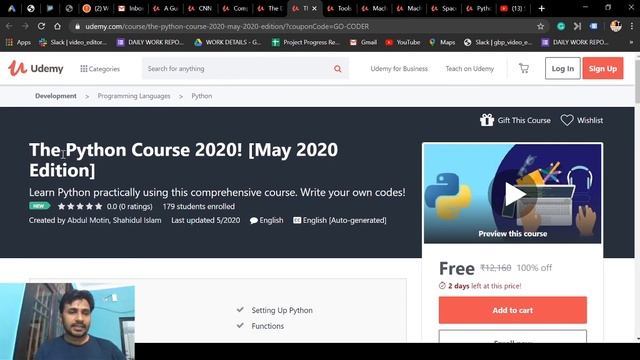Switch to the Spac tab
Screen dimensions: 640x360
pyautogui.click(x=444, y=8)
